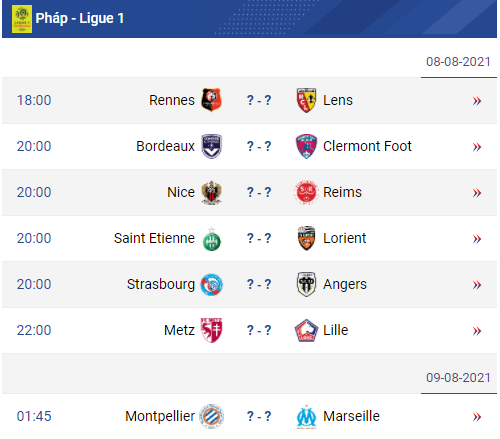The image size is (500, 439).
Task: Click the Saint Etienne vs Lorient score
Action: [x=259, y=238]
